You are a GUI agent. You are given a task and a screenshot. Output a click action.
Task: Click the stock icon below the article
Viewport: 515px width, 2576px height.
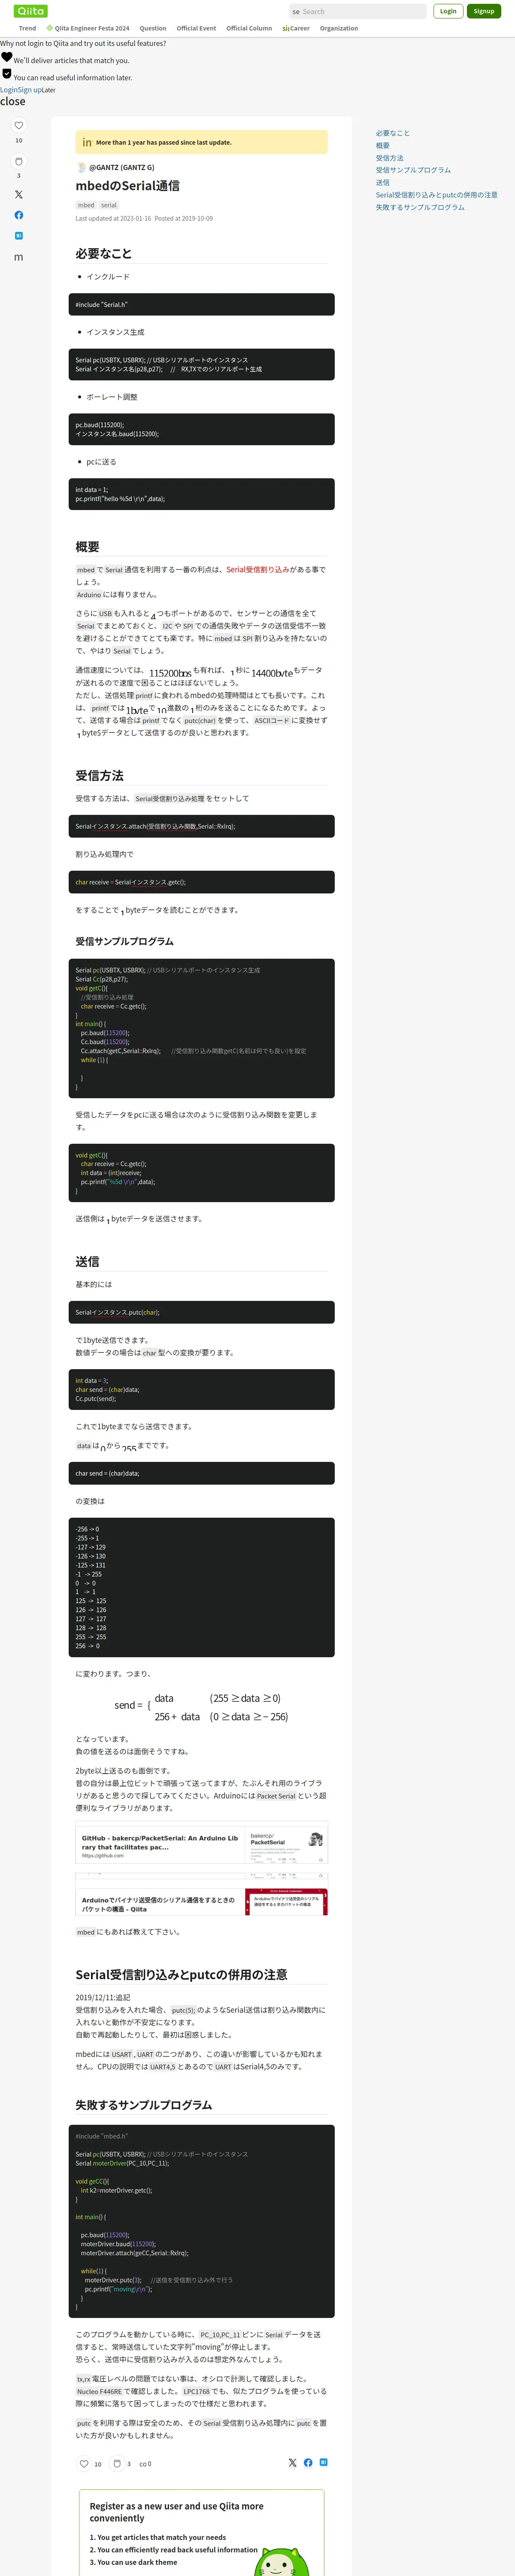click(x=117, y=2463)
